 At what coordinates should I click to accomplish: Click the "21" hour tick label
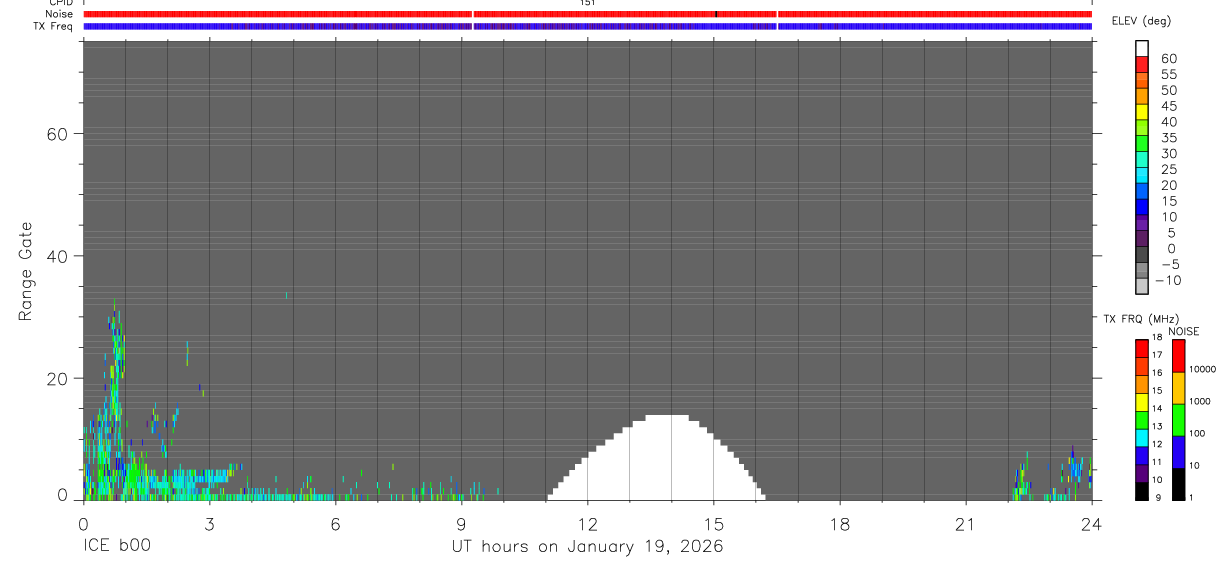click(x=965, y=524)
